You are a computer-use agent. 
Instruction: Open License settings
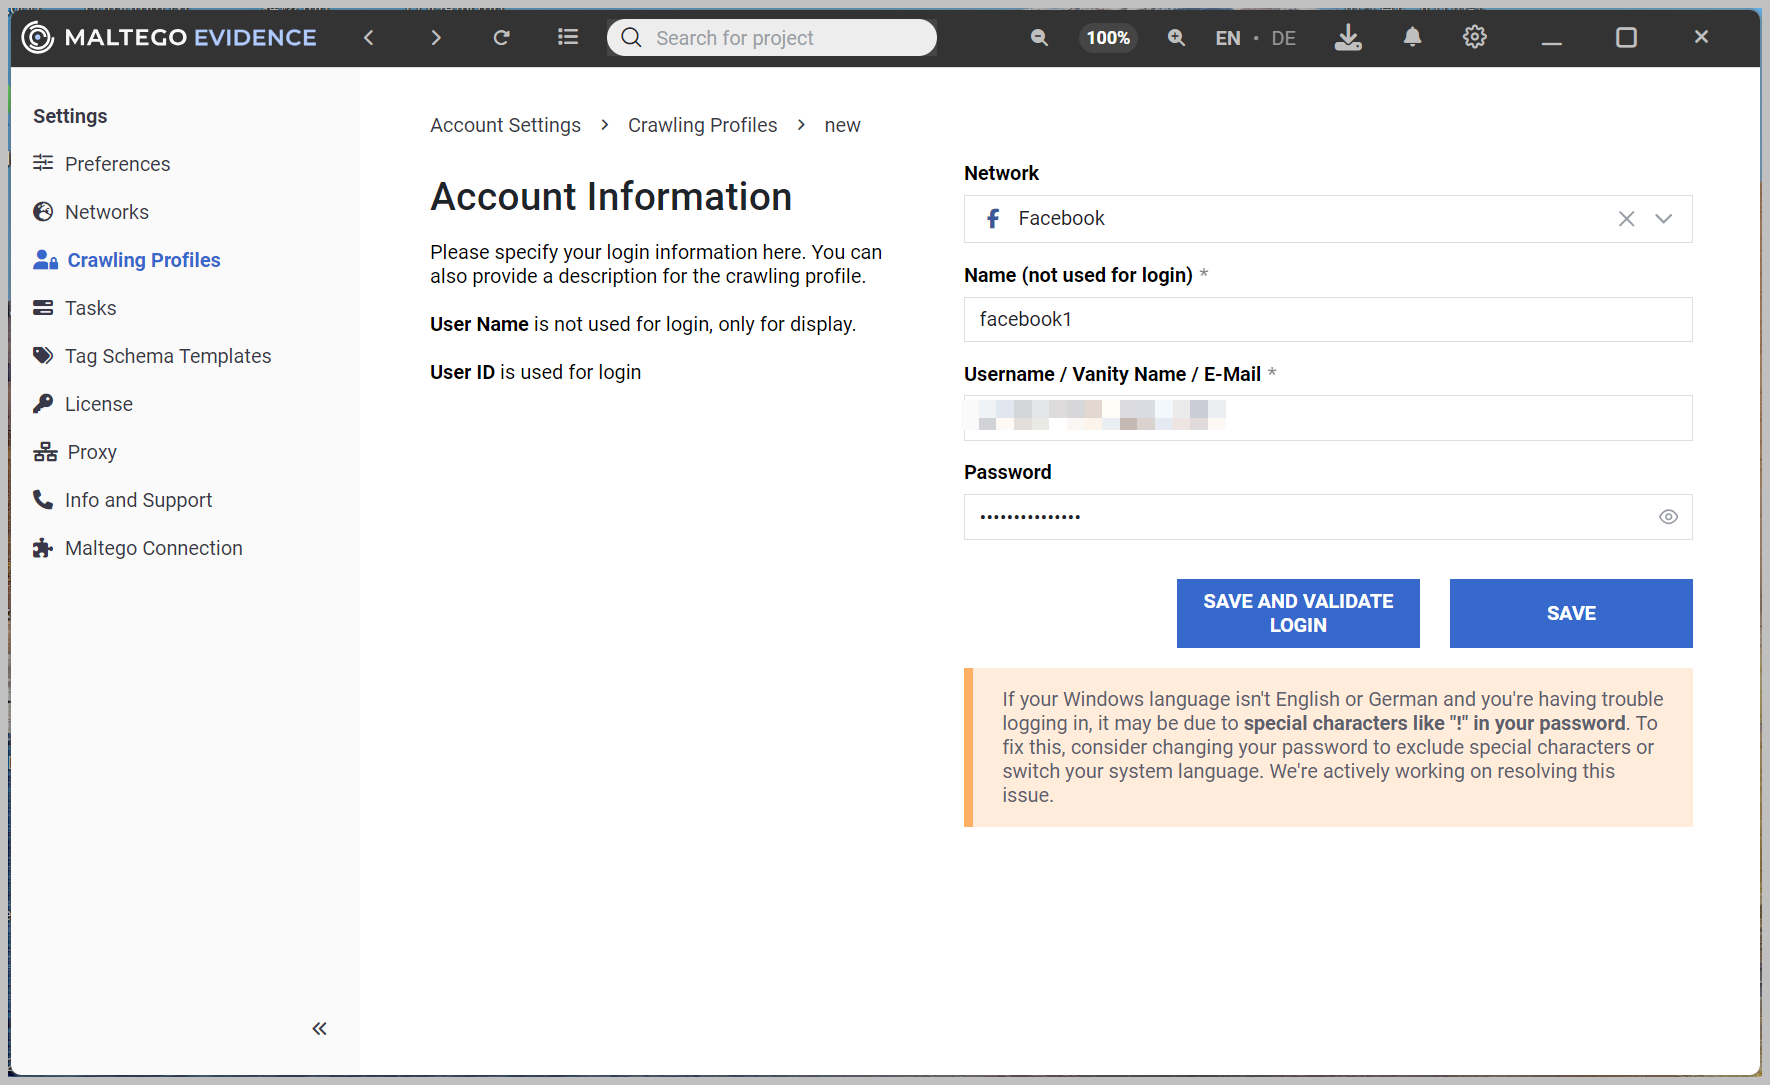(98, 404)
